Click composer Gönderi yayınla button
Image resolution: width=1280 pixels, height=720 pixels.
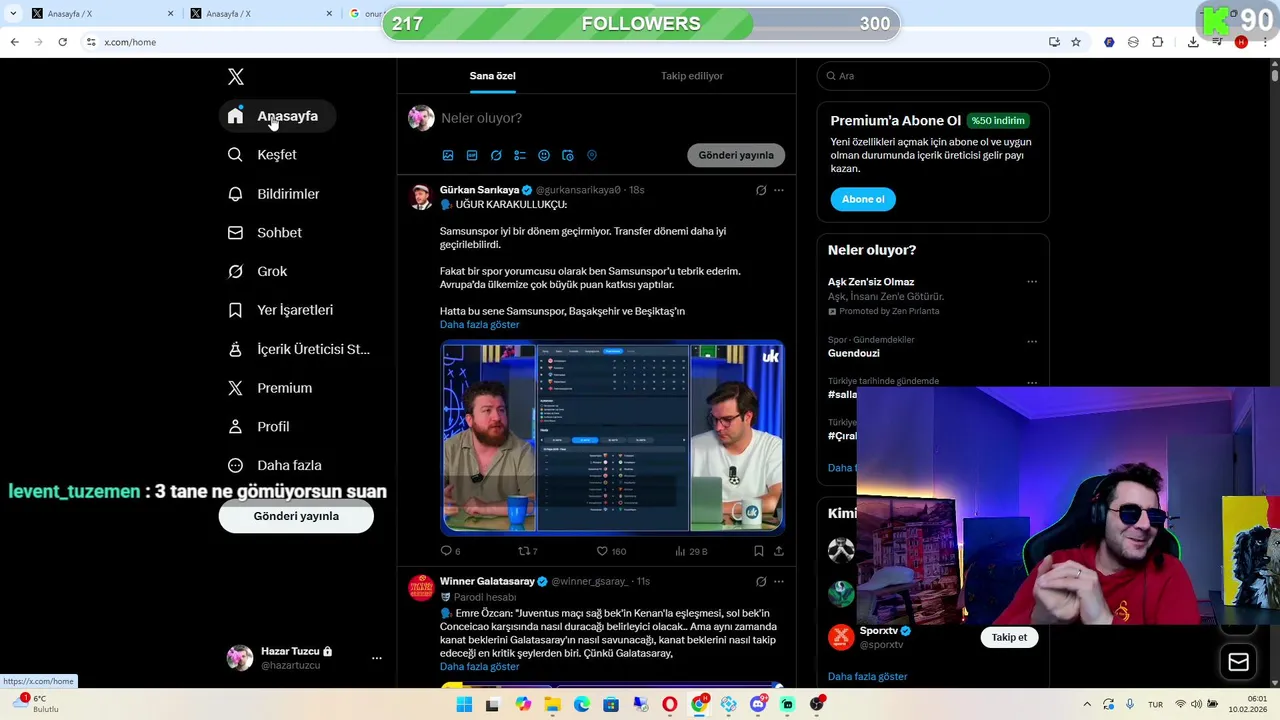click(x=736, y=156)
